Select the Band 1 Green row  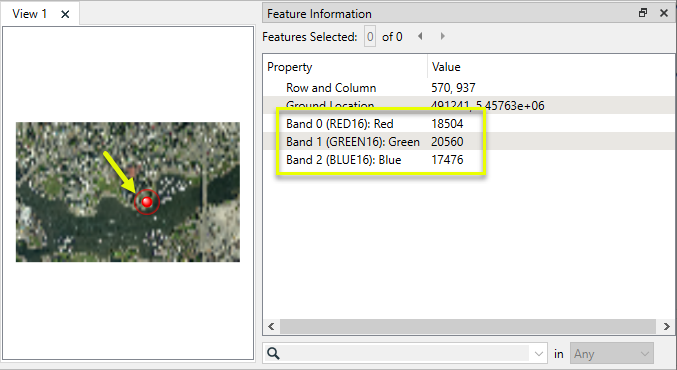(469, 142)
